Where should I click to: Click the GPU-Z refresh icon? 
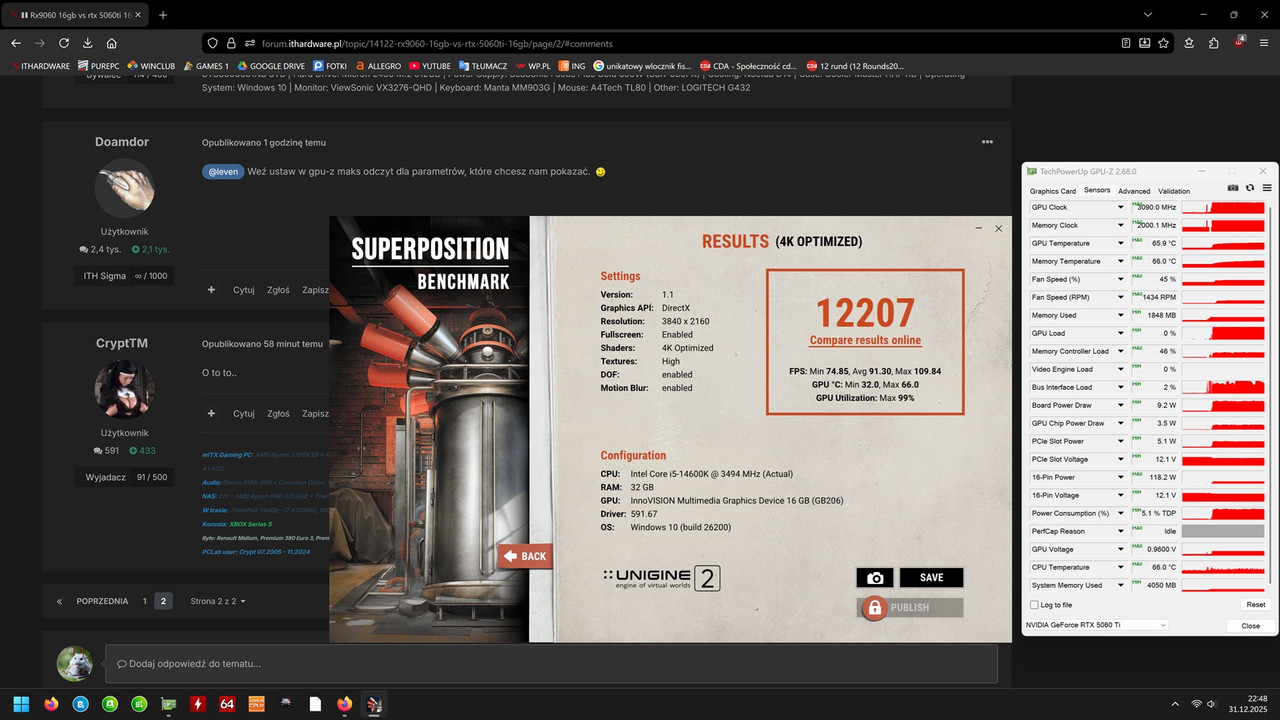pyautogui.click(x=1250, y=188)
